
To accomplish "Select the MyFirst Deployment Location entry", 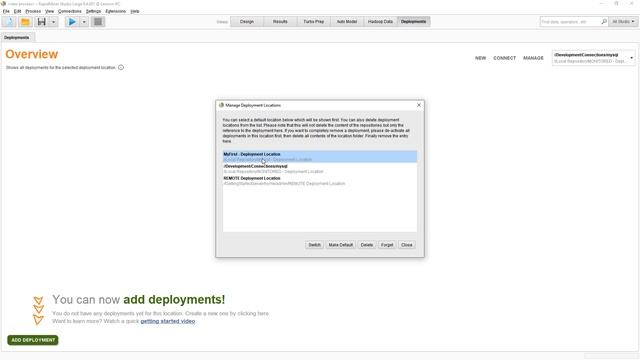I will (x=320, y=157).
